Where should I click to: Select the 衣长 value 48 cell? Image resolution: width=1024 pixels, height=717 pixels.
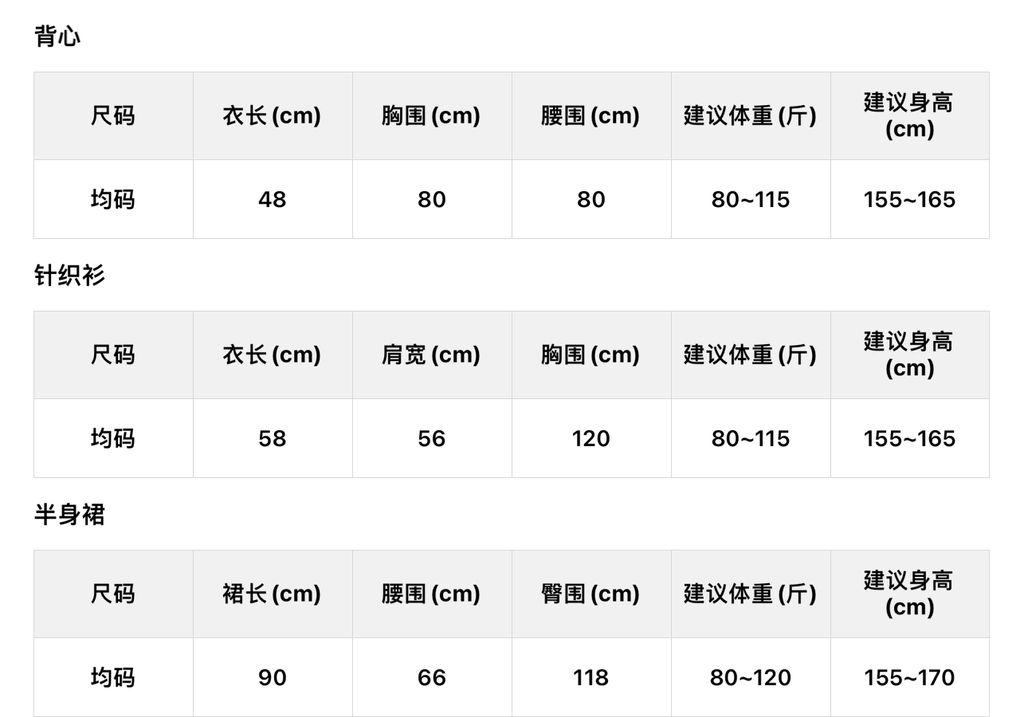[272, 199]
